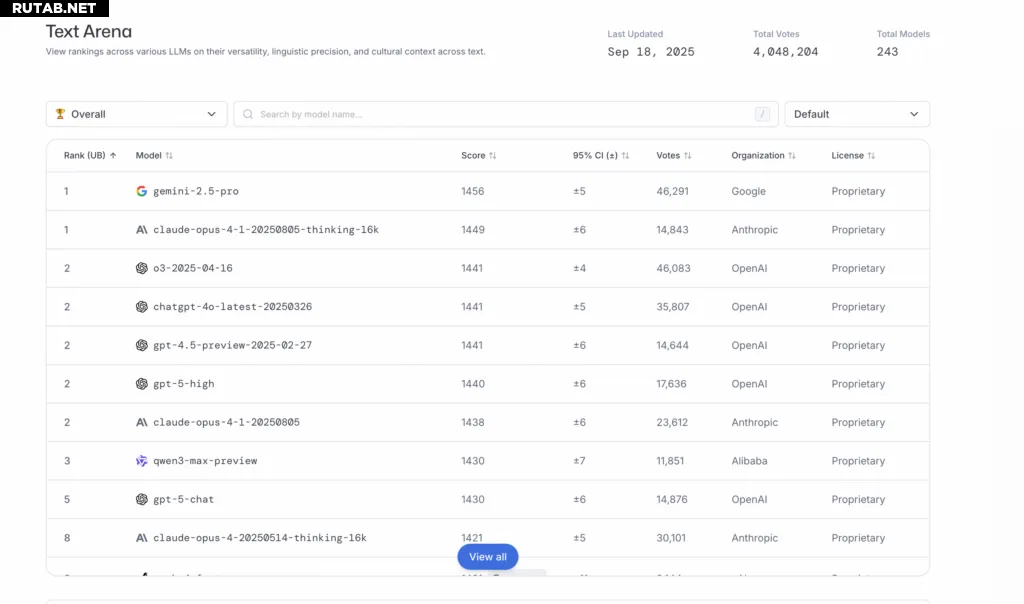
Task: Click the magnifier icon in the search box
Action: (x=248, y=114)
